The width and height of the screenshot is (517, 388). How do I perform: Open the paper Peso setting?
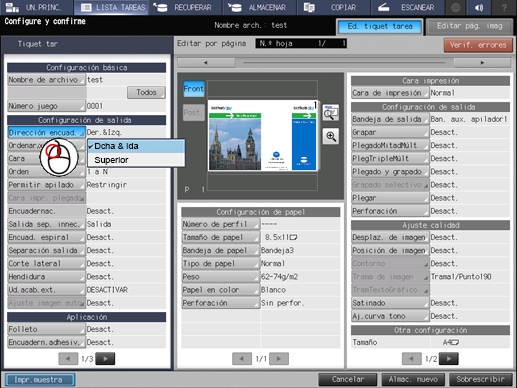(x=221, y=277)
